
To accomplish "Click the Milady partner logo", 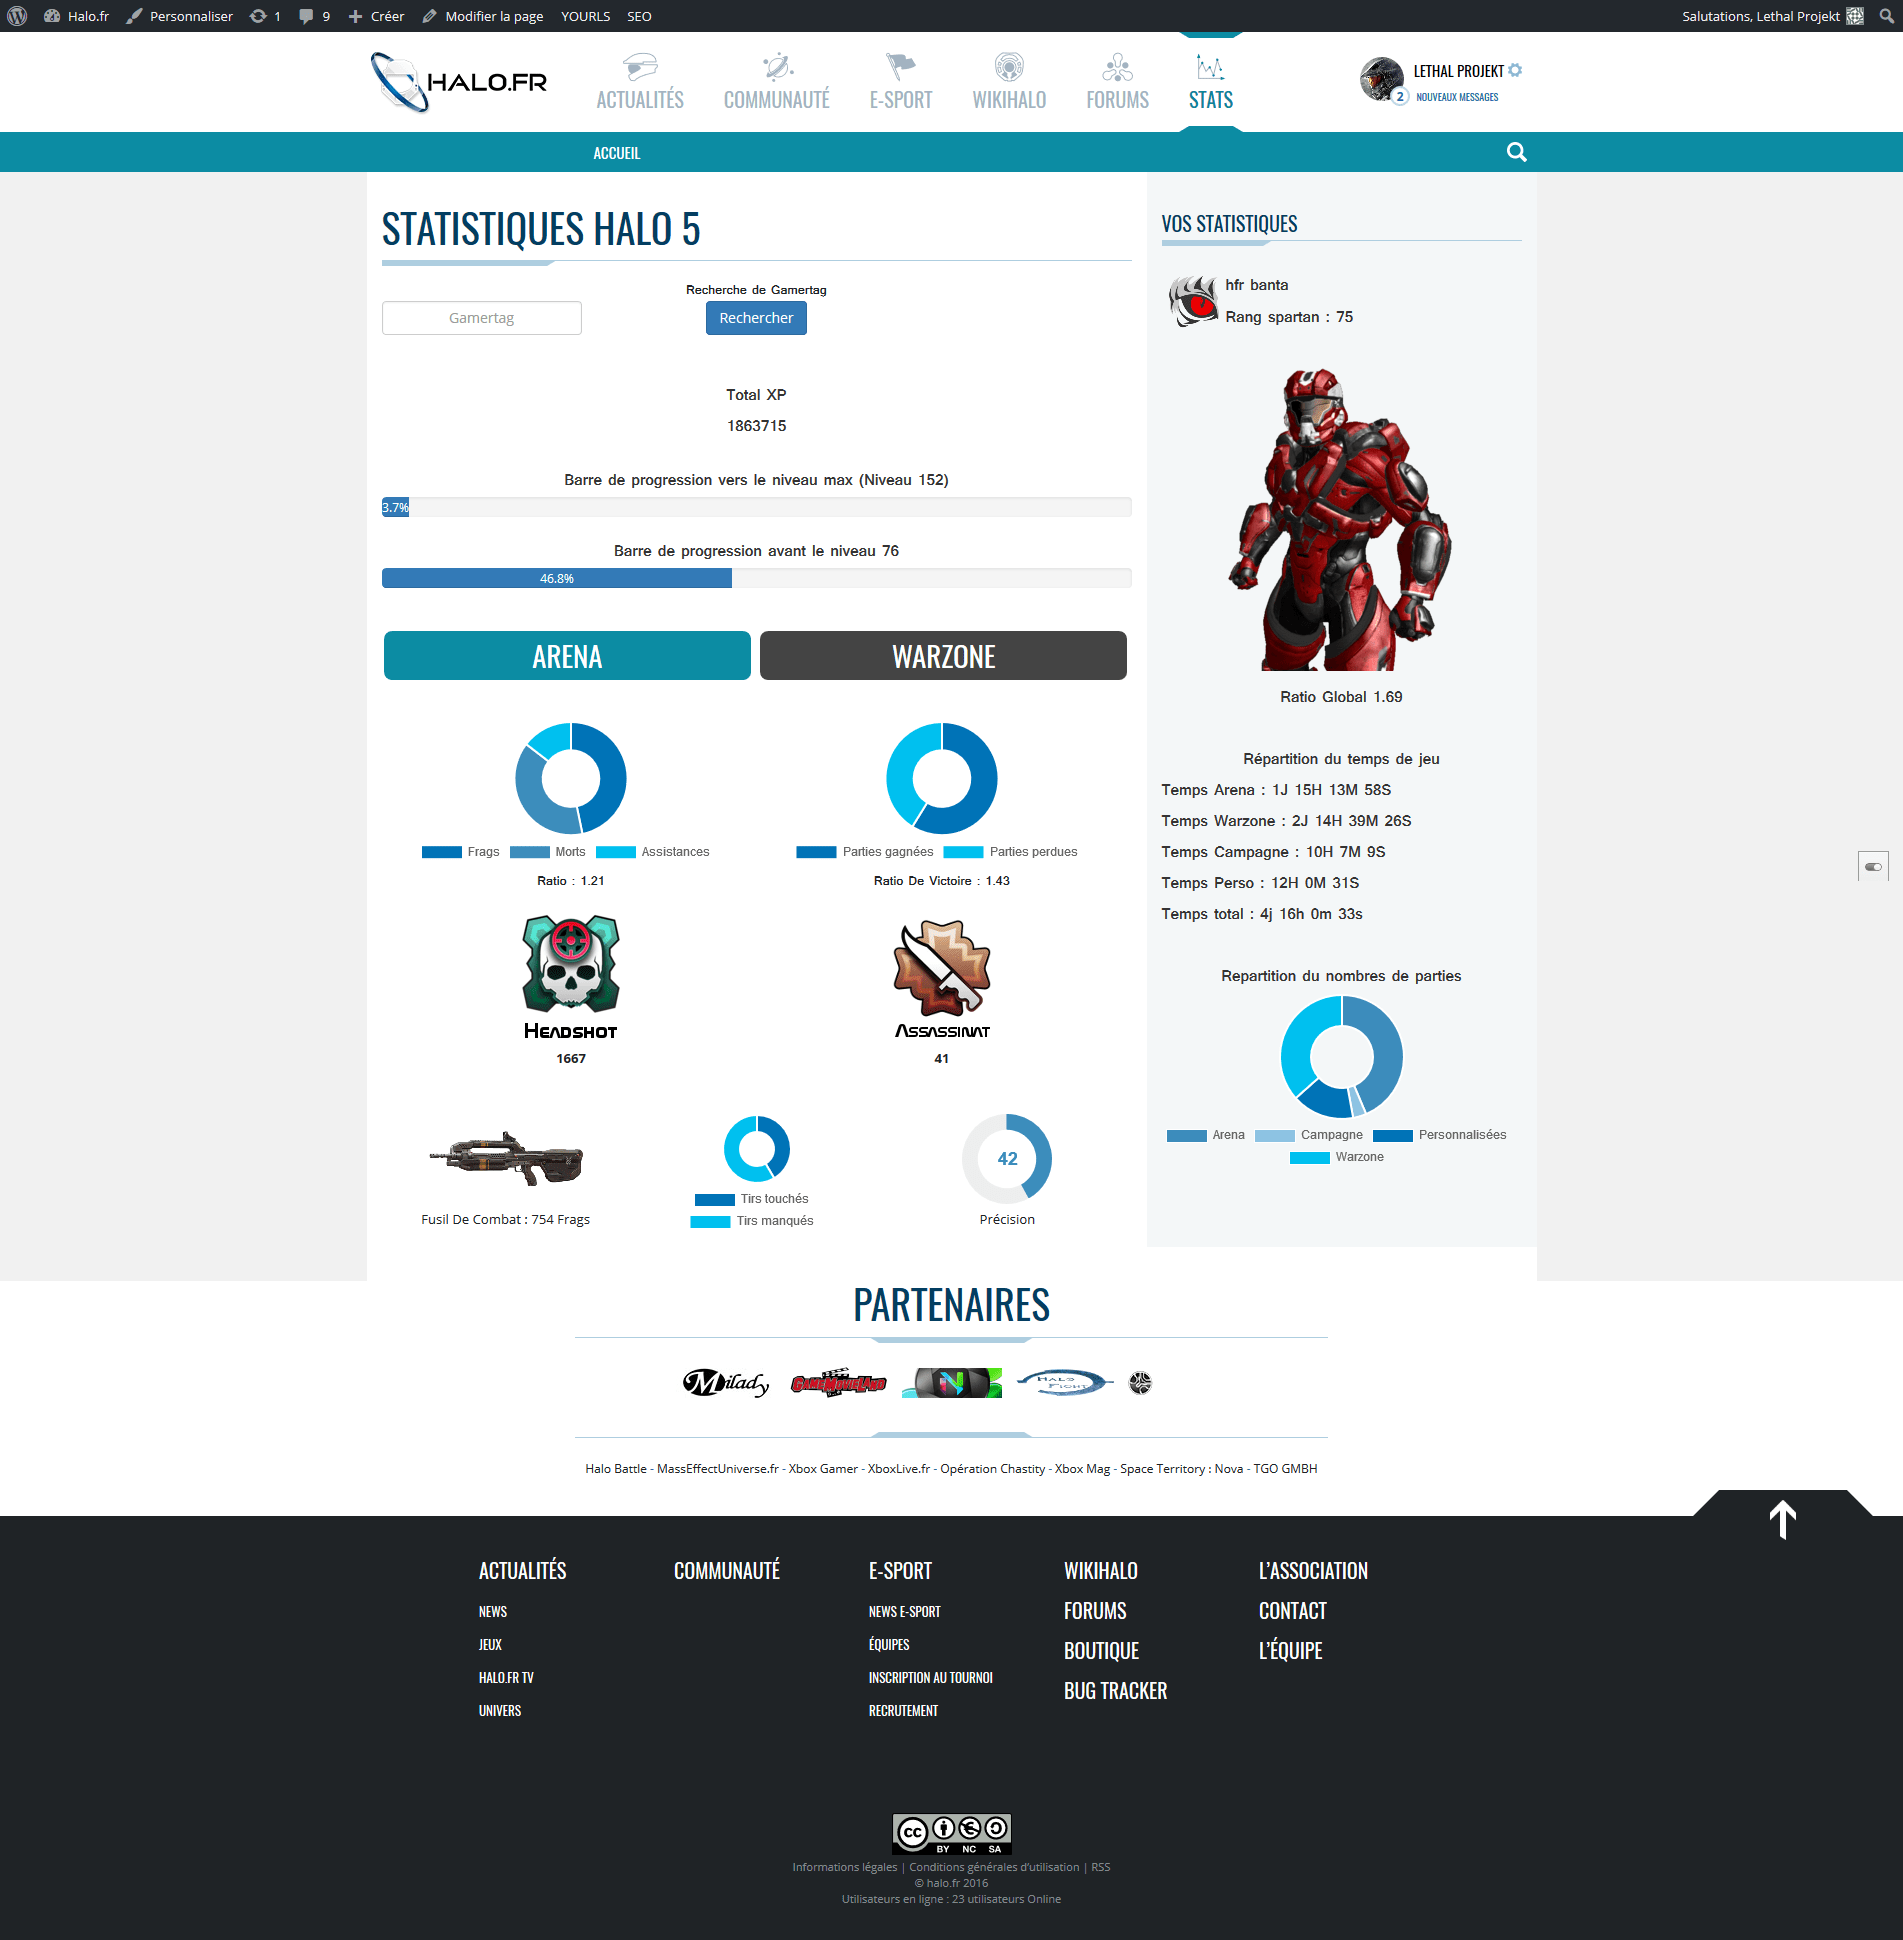I will click(726, 1383).
